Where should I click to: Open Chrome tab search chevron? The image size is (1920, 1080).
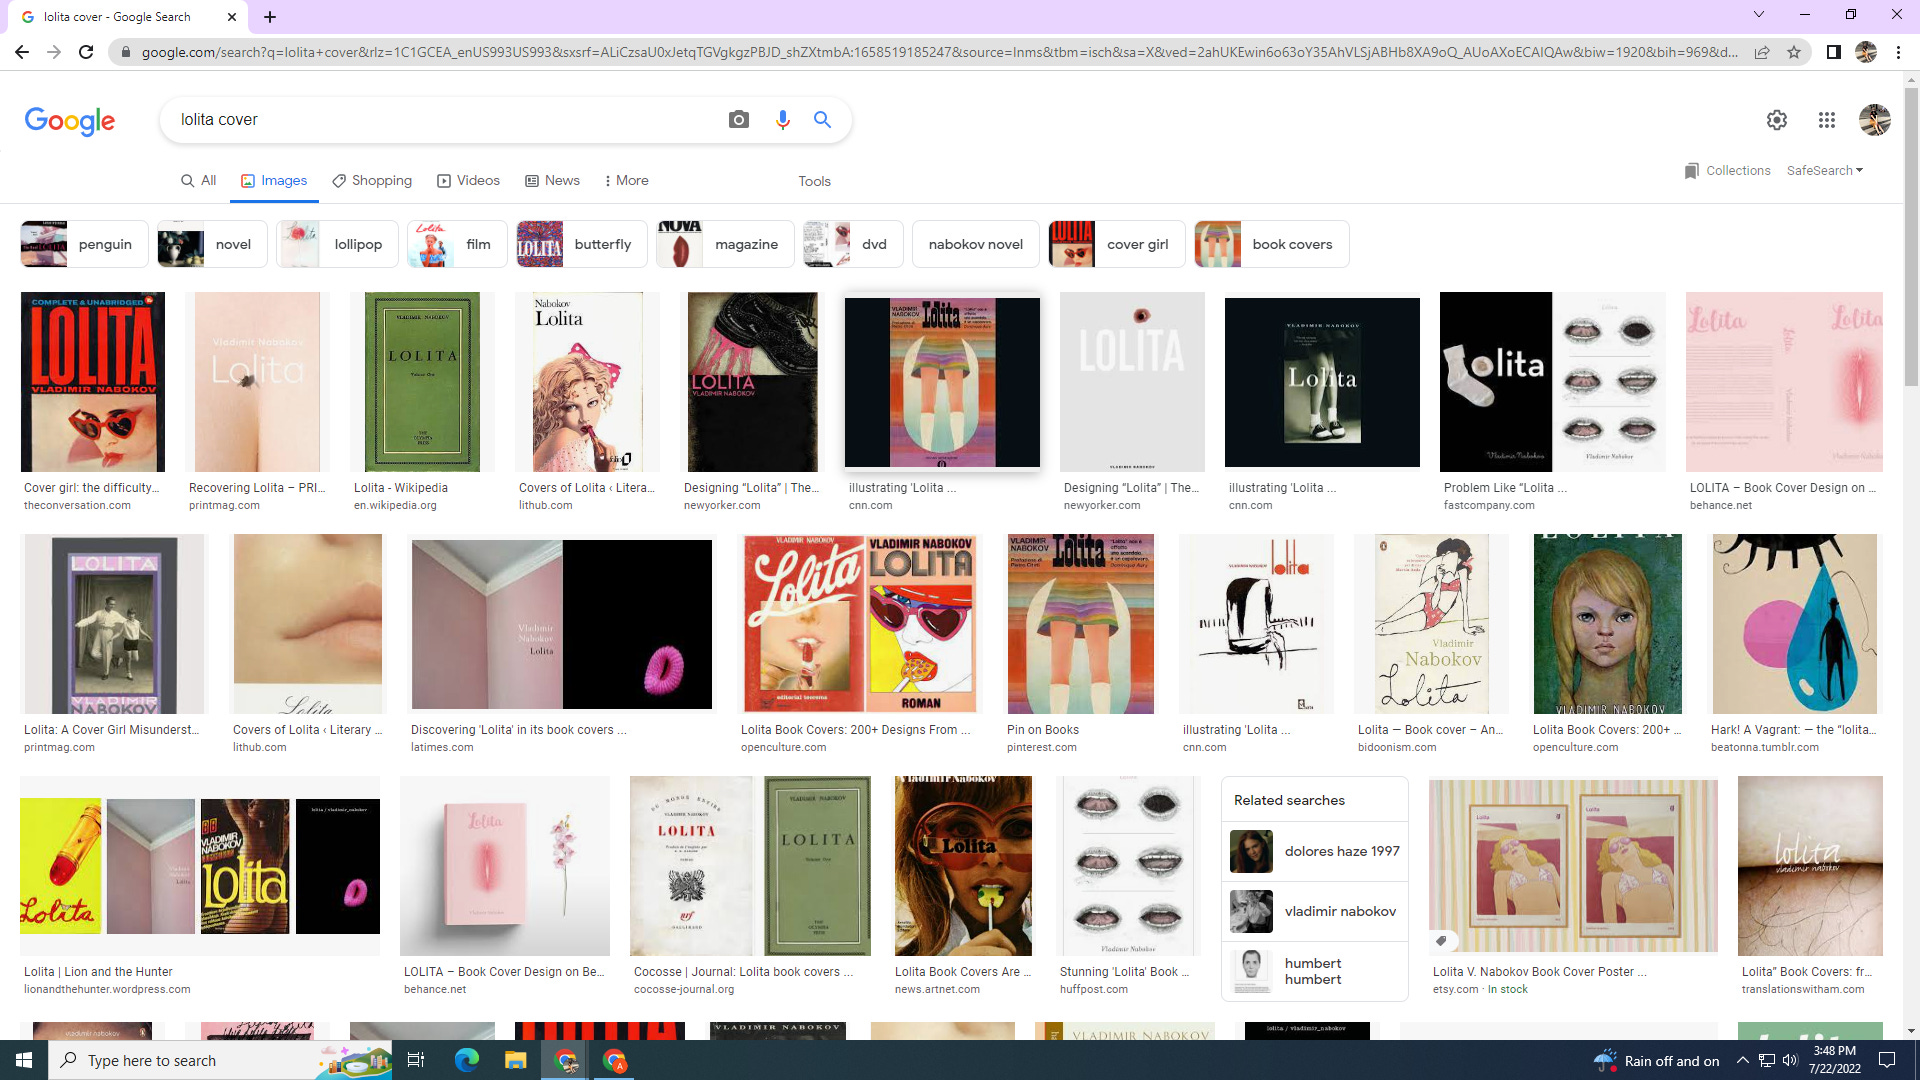pyautogui.click(x=1759, y=14)
